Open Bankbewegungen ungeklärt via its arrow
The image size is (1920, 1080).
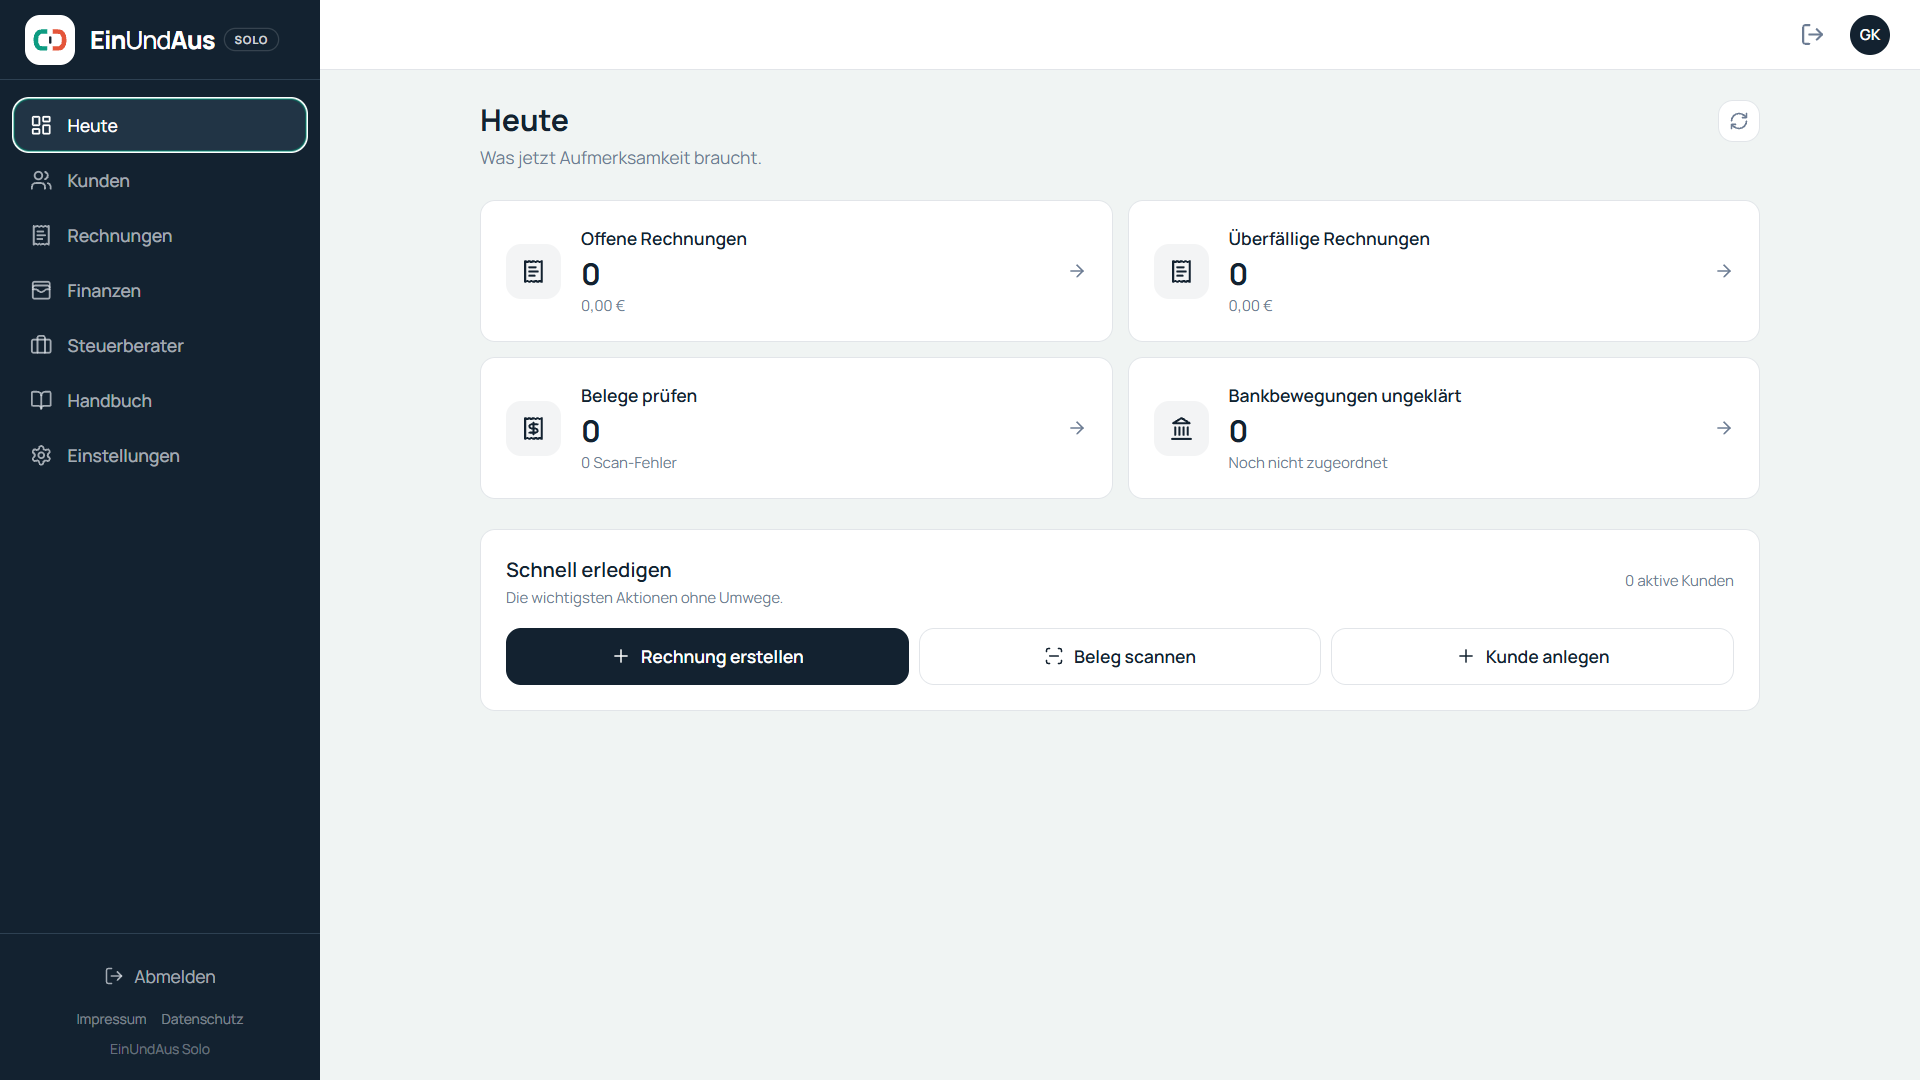point(1724,428)
